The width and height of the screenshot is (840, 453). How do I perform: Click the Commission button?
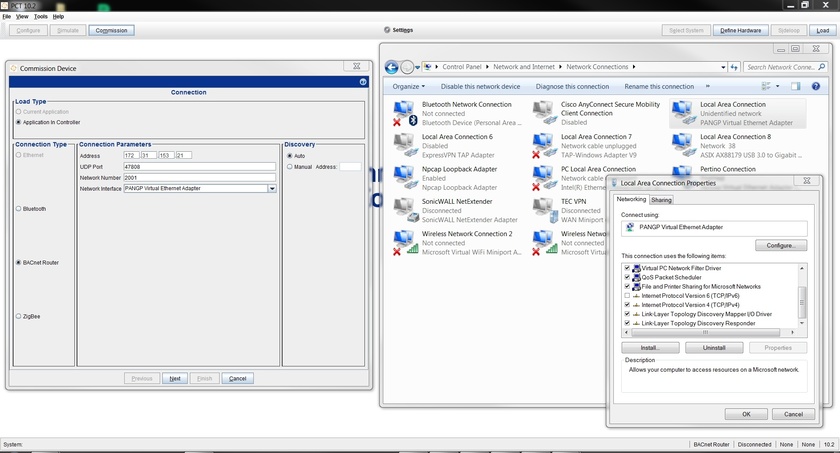[111, 31]
